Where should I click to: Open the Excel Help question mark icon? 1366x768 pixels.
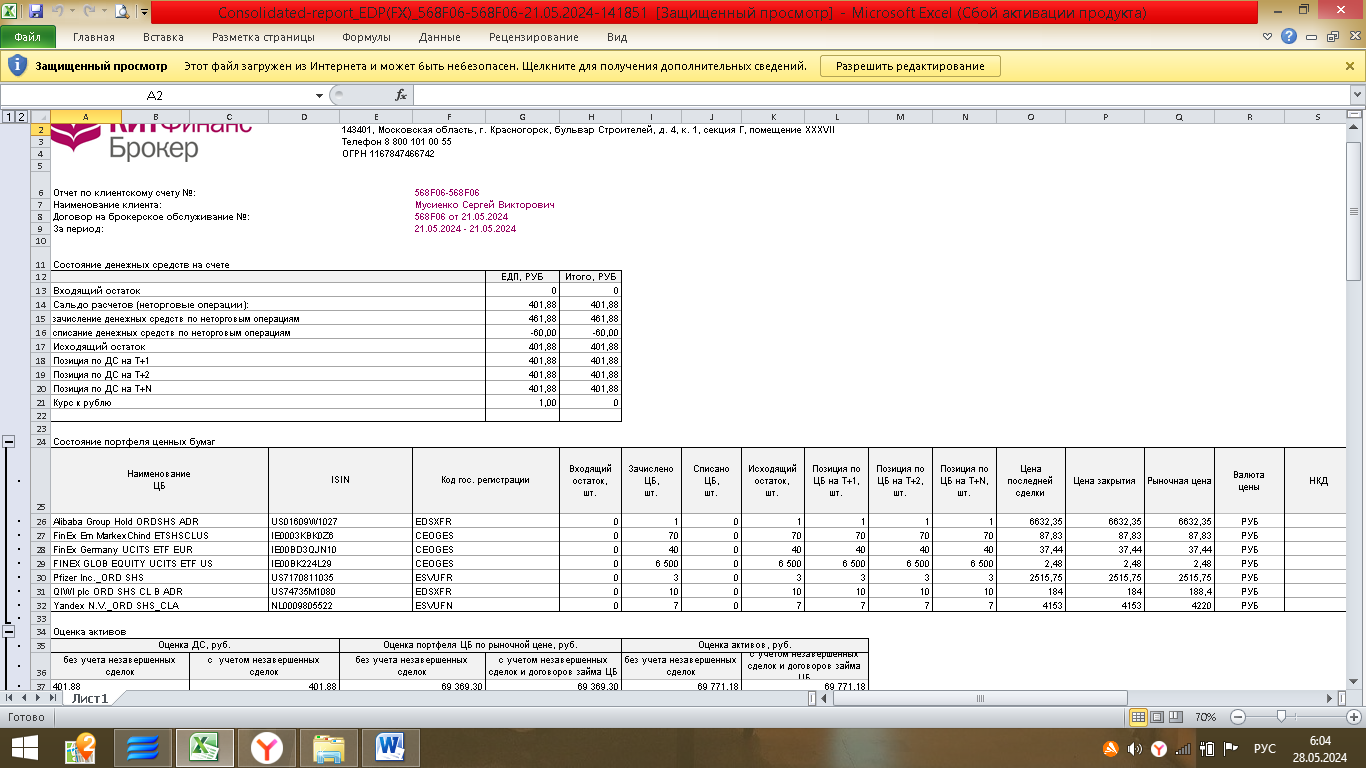pos(1290,37)
